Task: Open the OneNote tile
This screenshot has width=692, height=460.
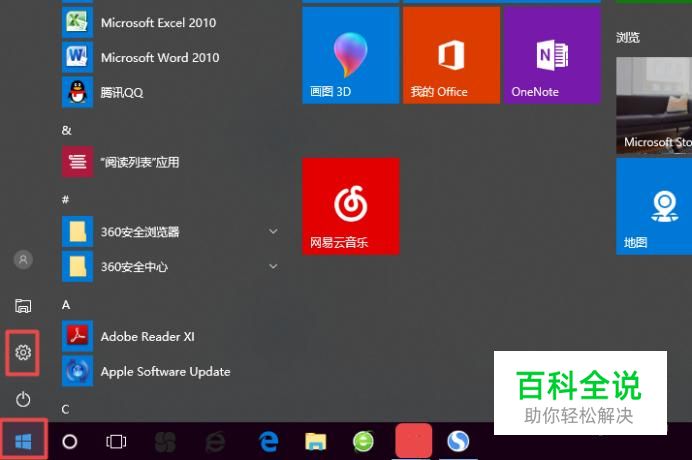Action: pos(552,55)
